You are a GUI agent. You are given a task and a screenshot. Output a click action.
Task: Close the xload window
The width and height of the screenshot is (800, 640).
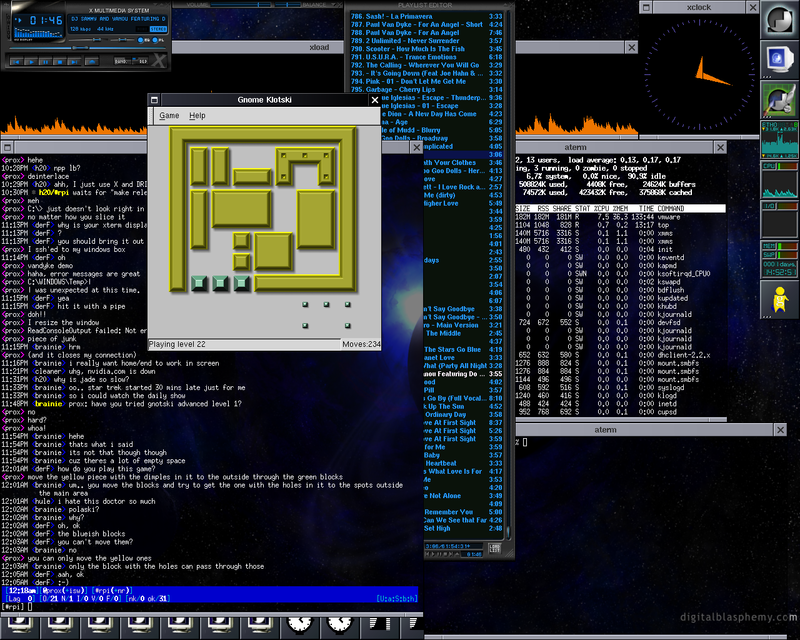pyautogui.click(x=632, y=47)
